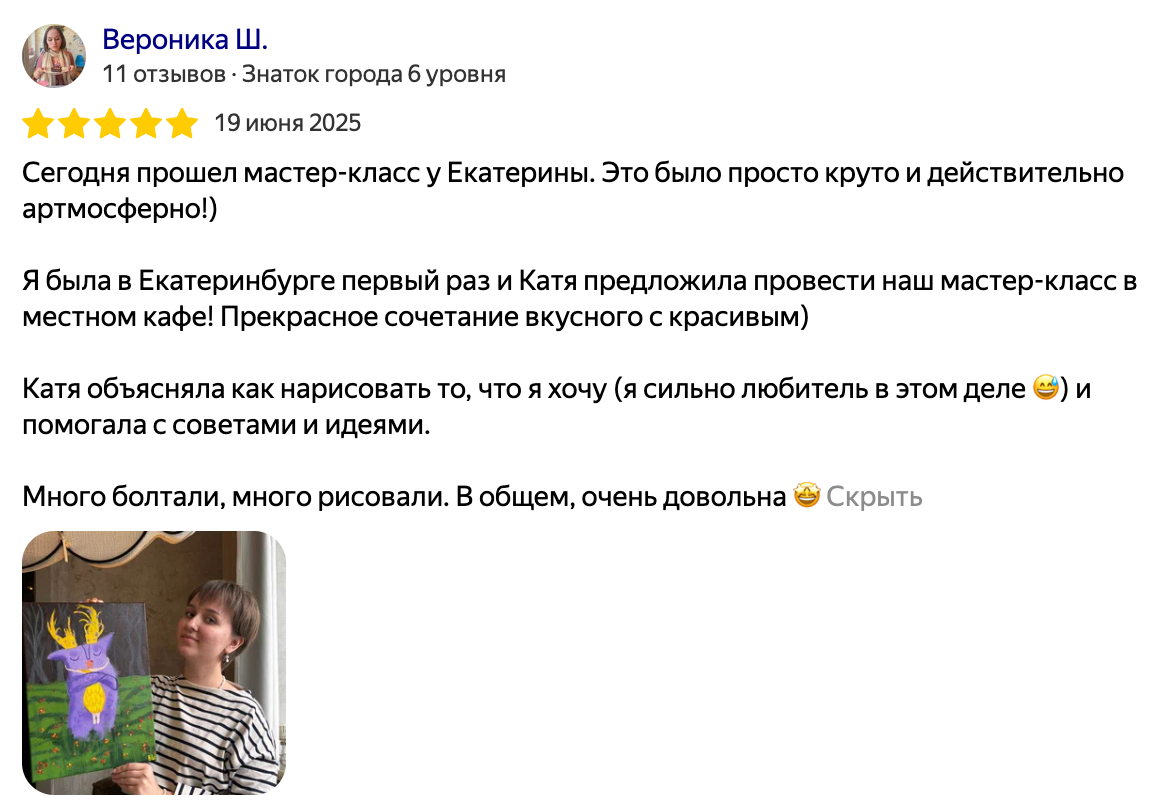
Task: Click the review date 19 июня 2025
Action: tap(288, 124)
